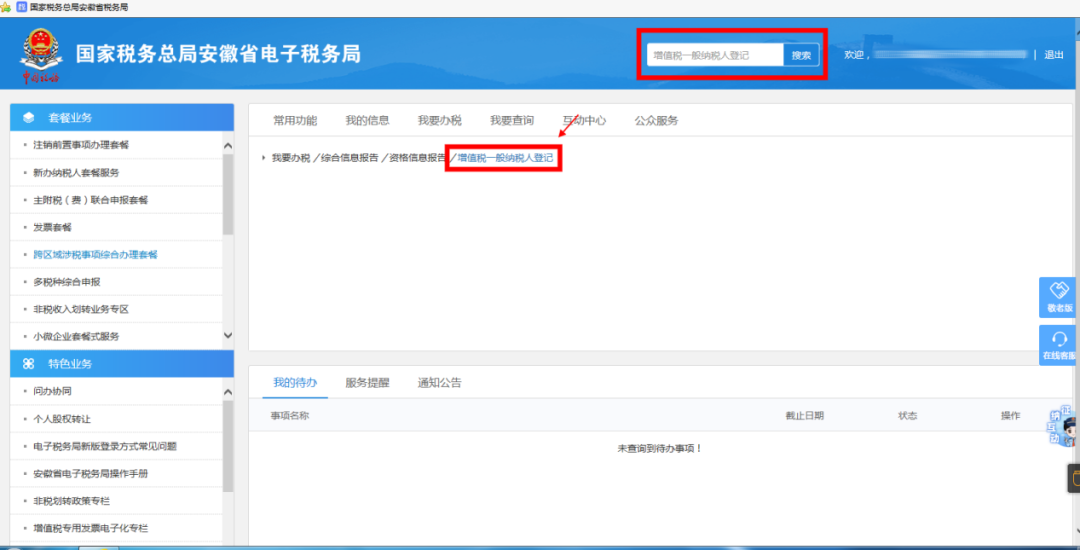Open the 我要查询 tab
1080x550 pixels.
(512, 120)
